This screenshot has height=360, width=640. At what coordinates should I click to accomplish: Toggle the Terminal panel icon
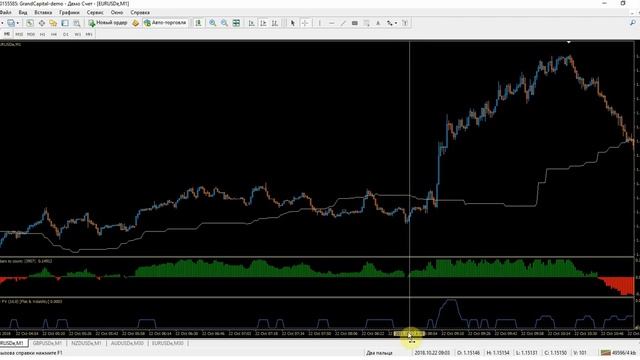click(x=65, y=23)
